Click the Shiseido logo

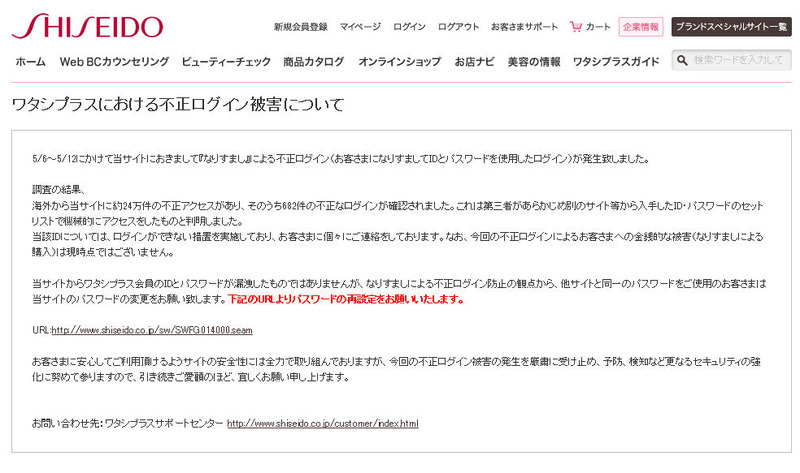click(89, 26)
